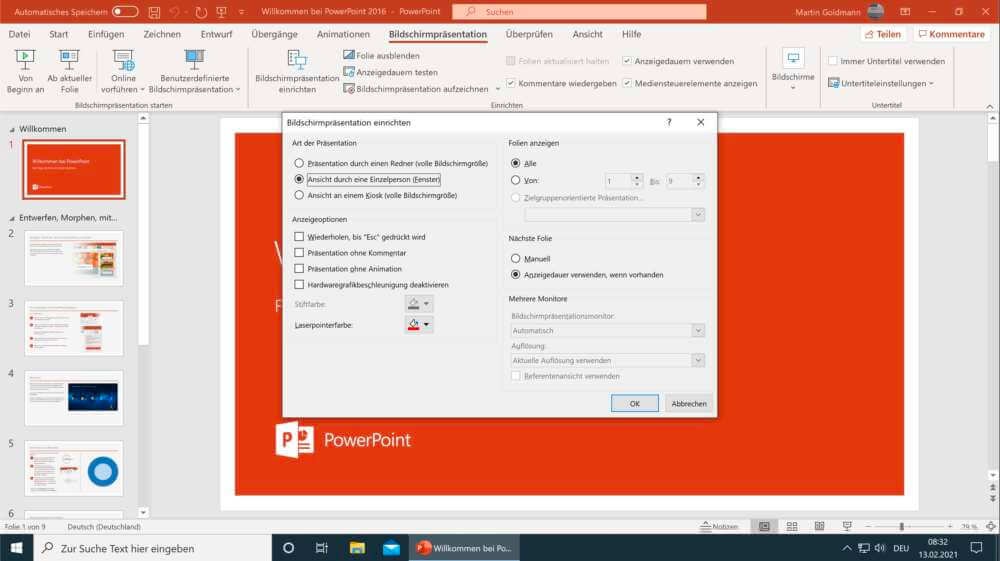1000x561 pixels.
Task: Click the Suchen search box
Action: point(579,11)
